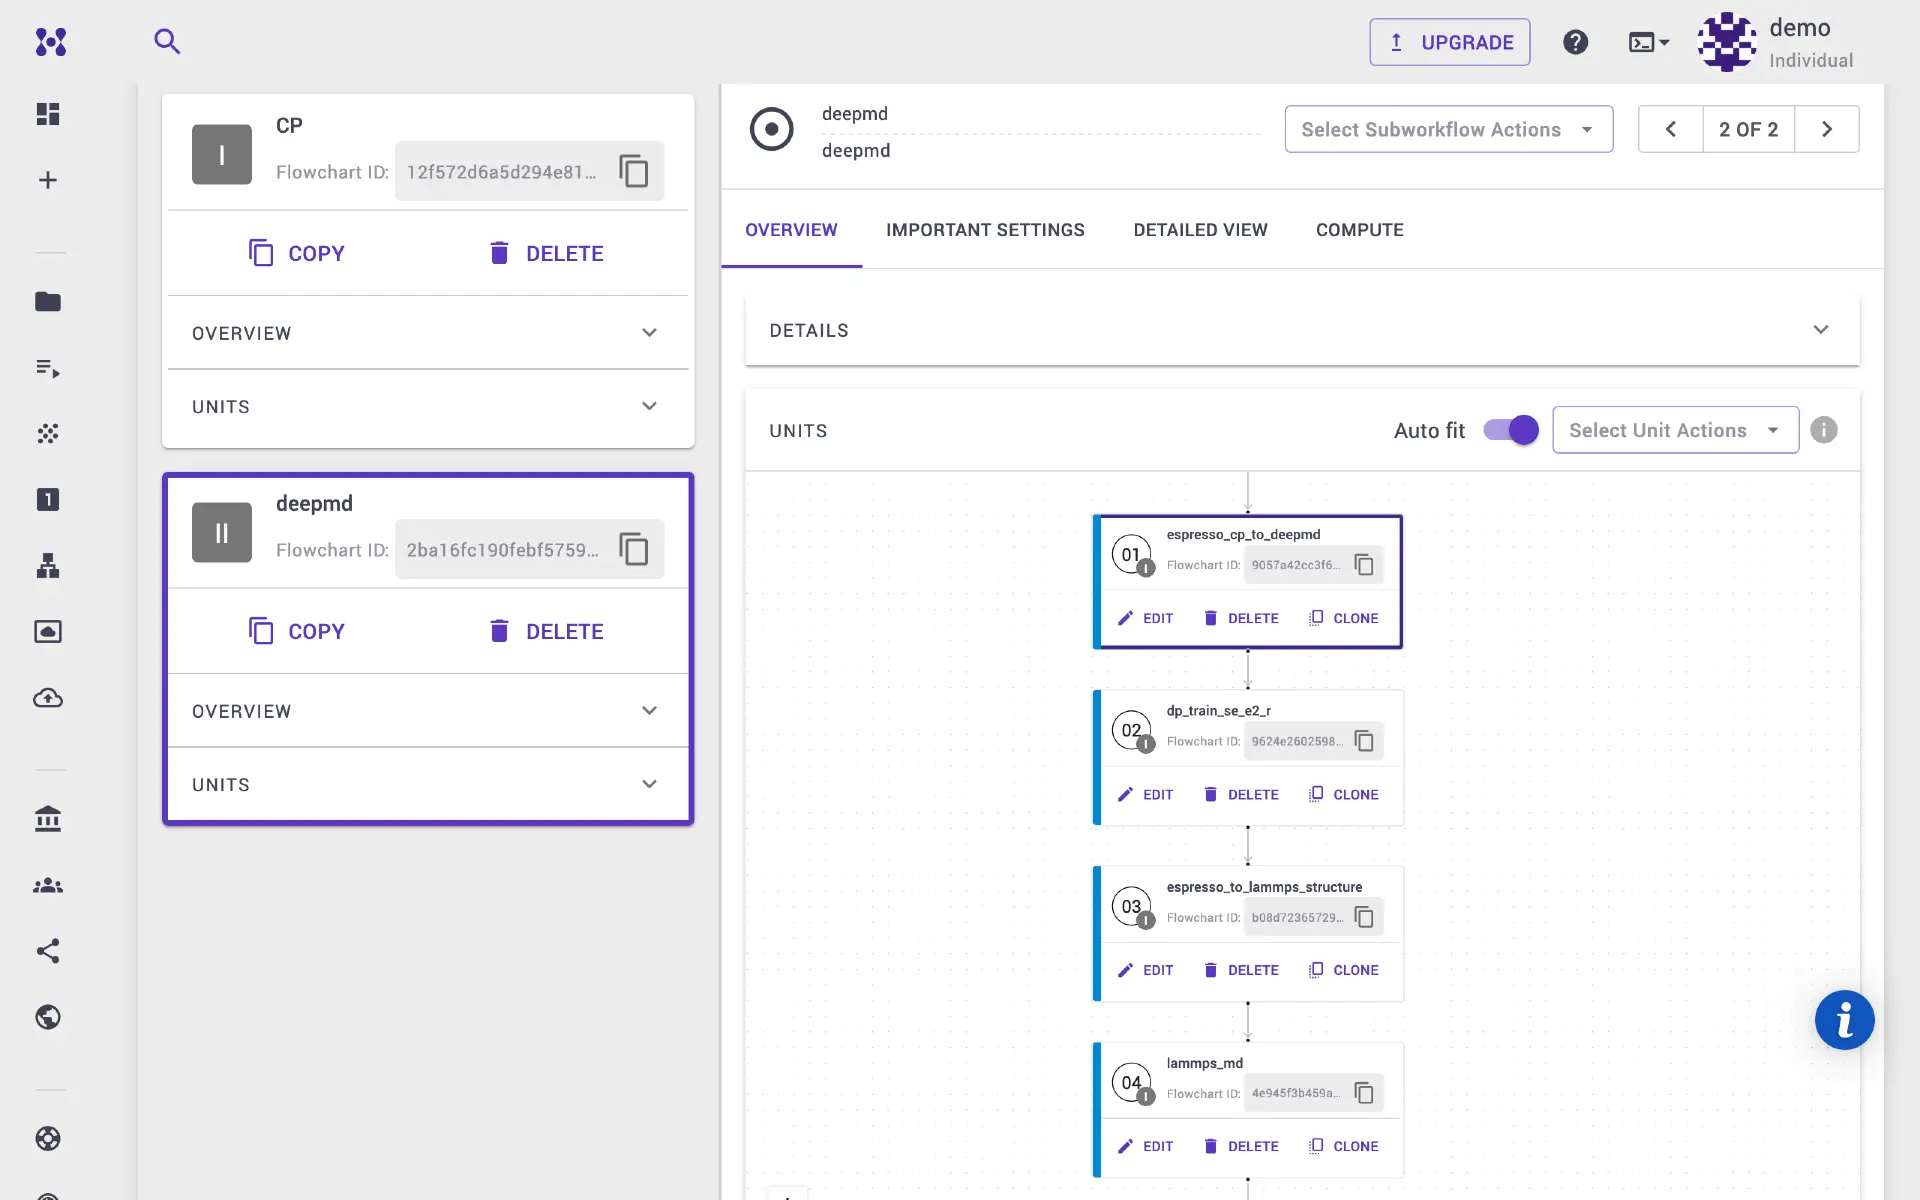
Task: Open the folder icon in sidebar
Action: (x=47, y=302)
